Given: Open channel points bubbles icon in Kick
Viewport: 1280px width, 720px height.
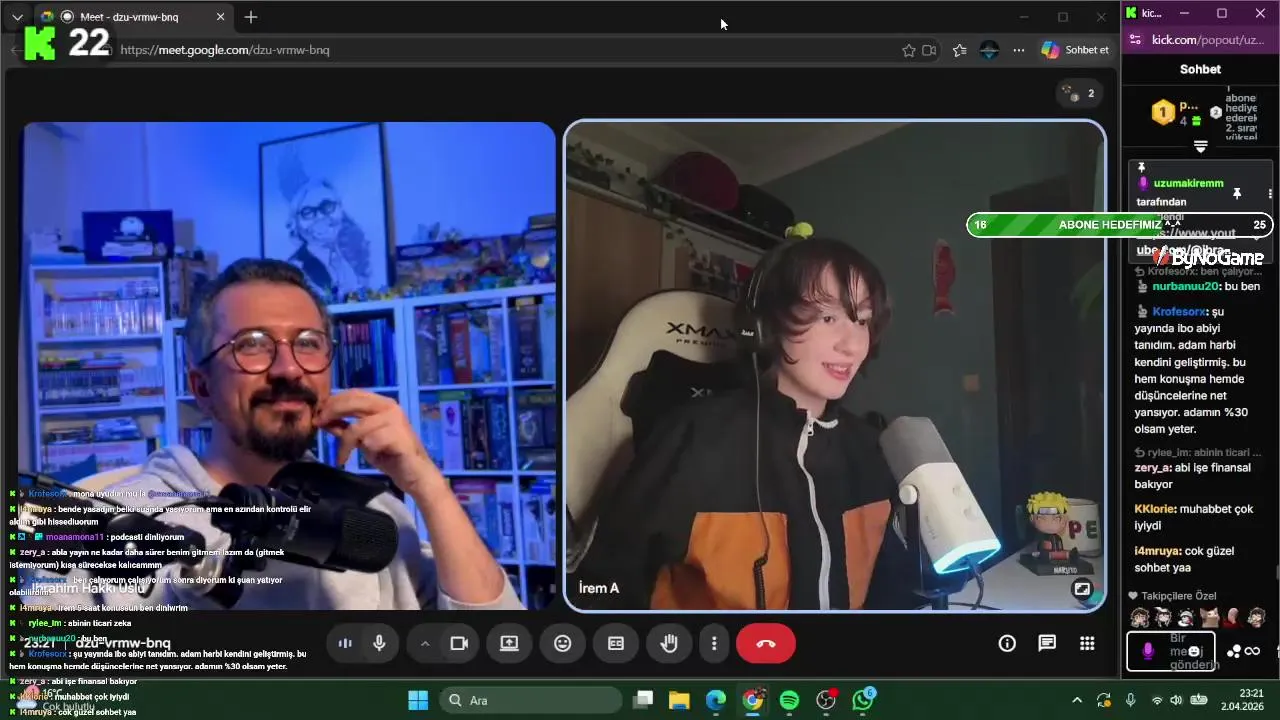Looking at the screenshot, I should (x=1234, y=651).
